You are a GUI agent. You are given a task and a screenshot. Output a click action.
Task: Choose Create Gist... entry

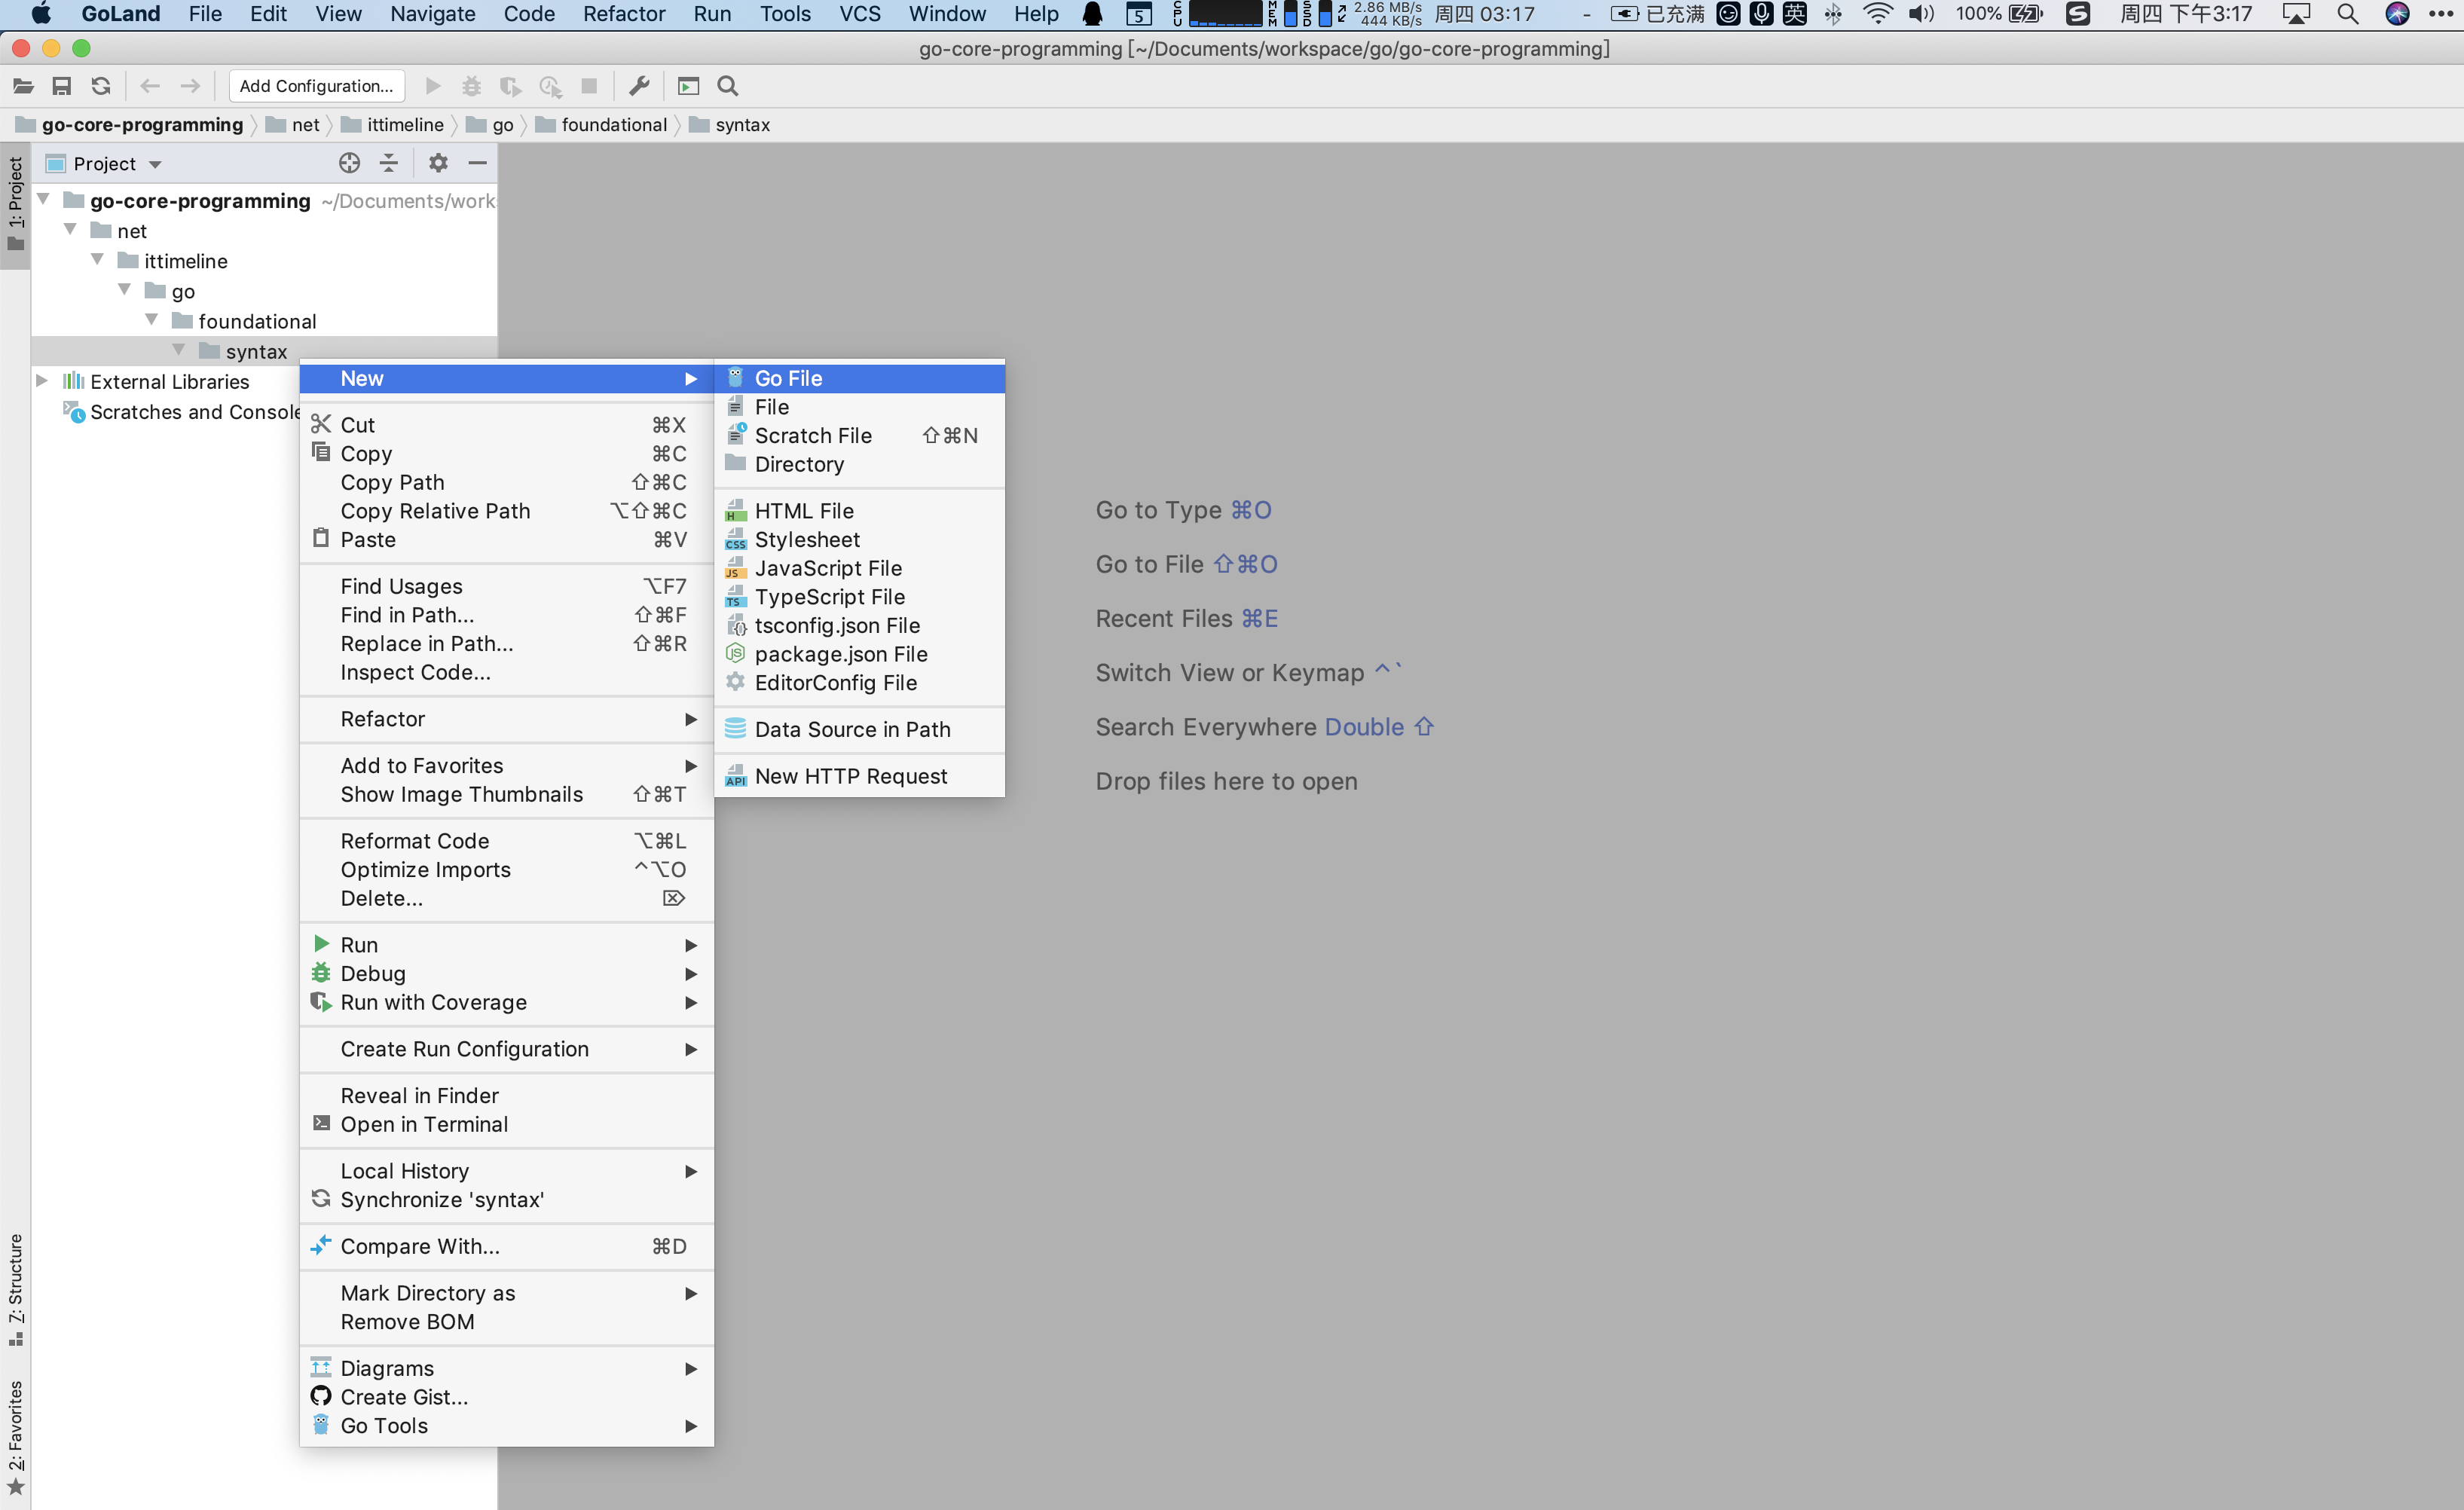coord(506,1397)
